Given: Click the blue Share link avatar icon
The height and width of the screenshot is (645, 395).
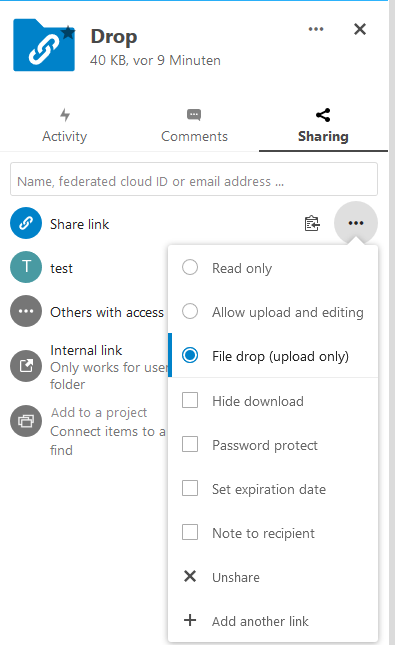Looking at the screenshot, I should point(26,223).
